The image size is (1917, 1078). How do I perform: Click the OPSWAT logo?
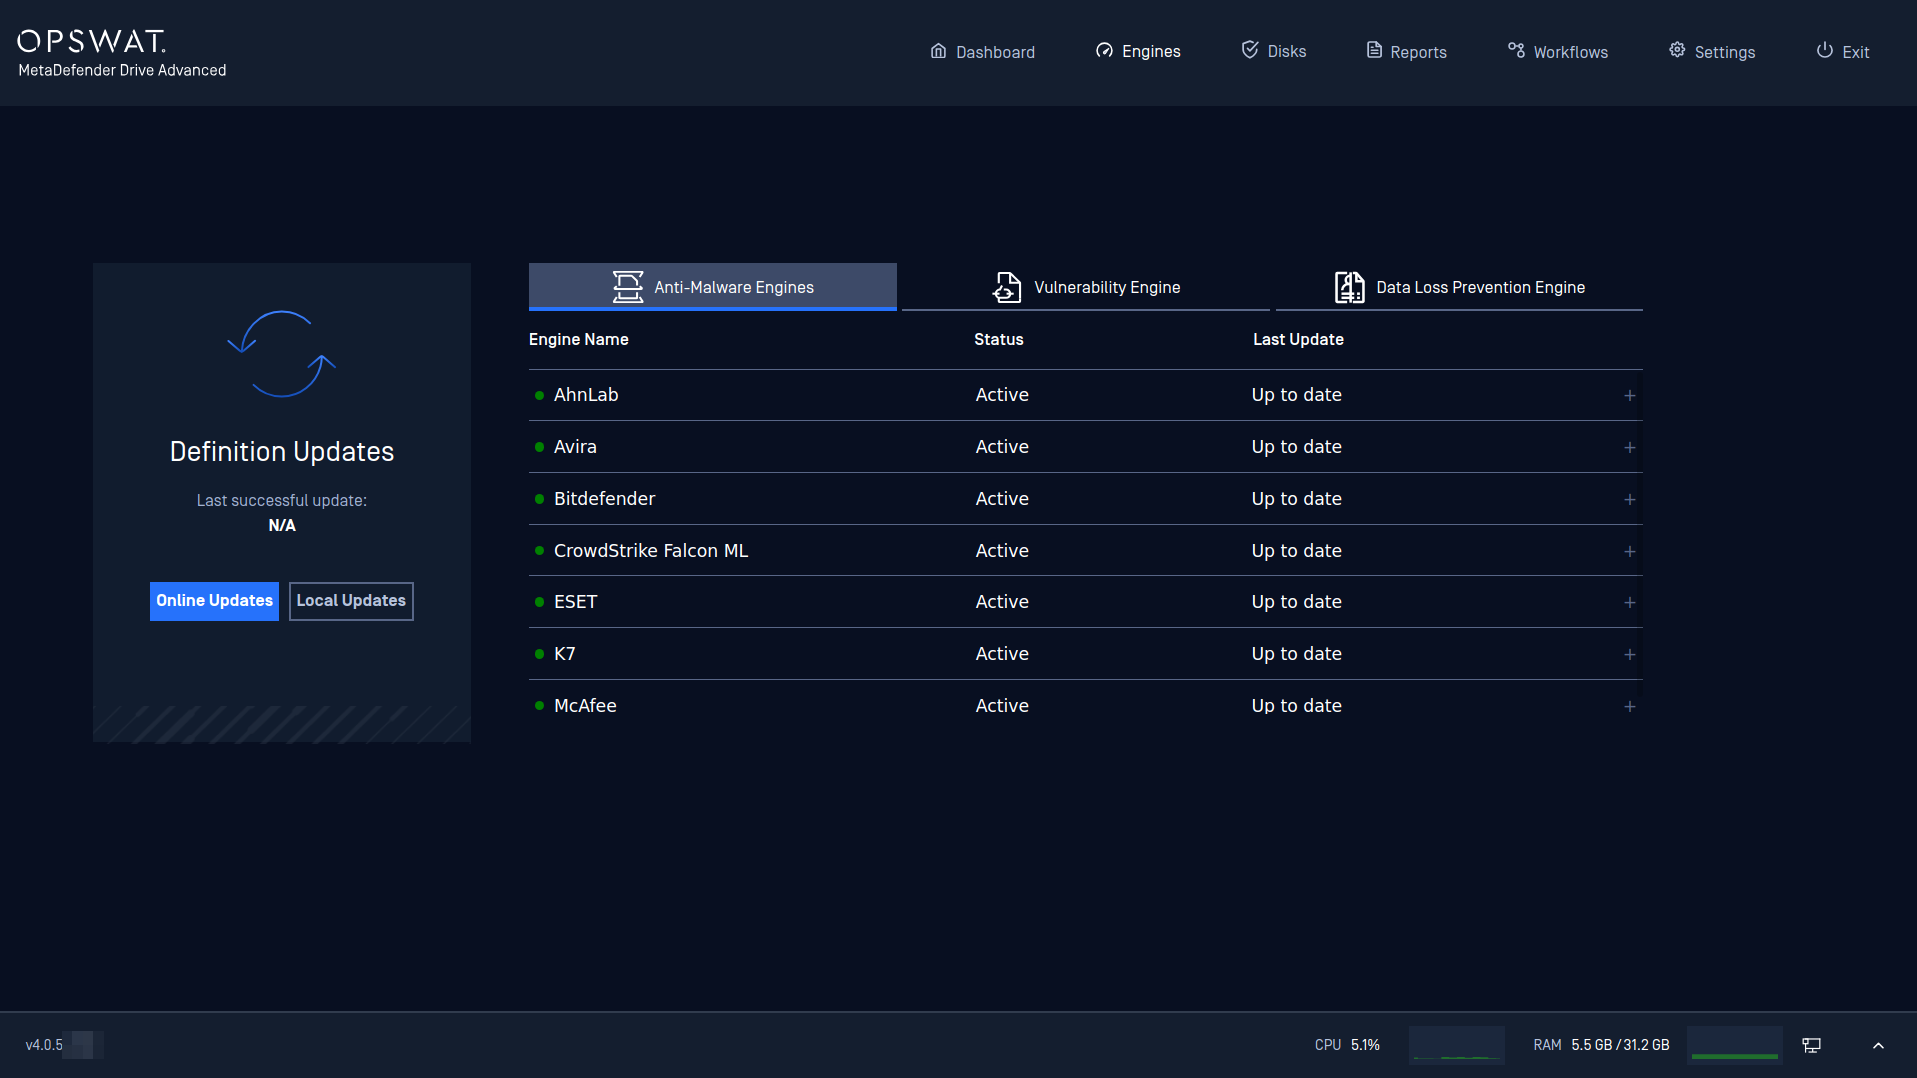click(92, 41)
